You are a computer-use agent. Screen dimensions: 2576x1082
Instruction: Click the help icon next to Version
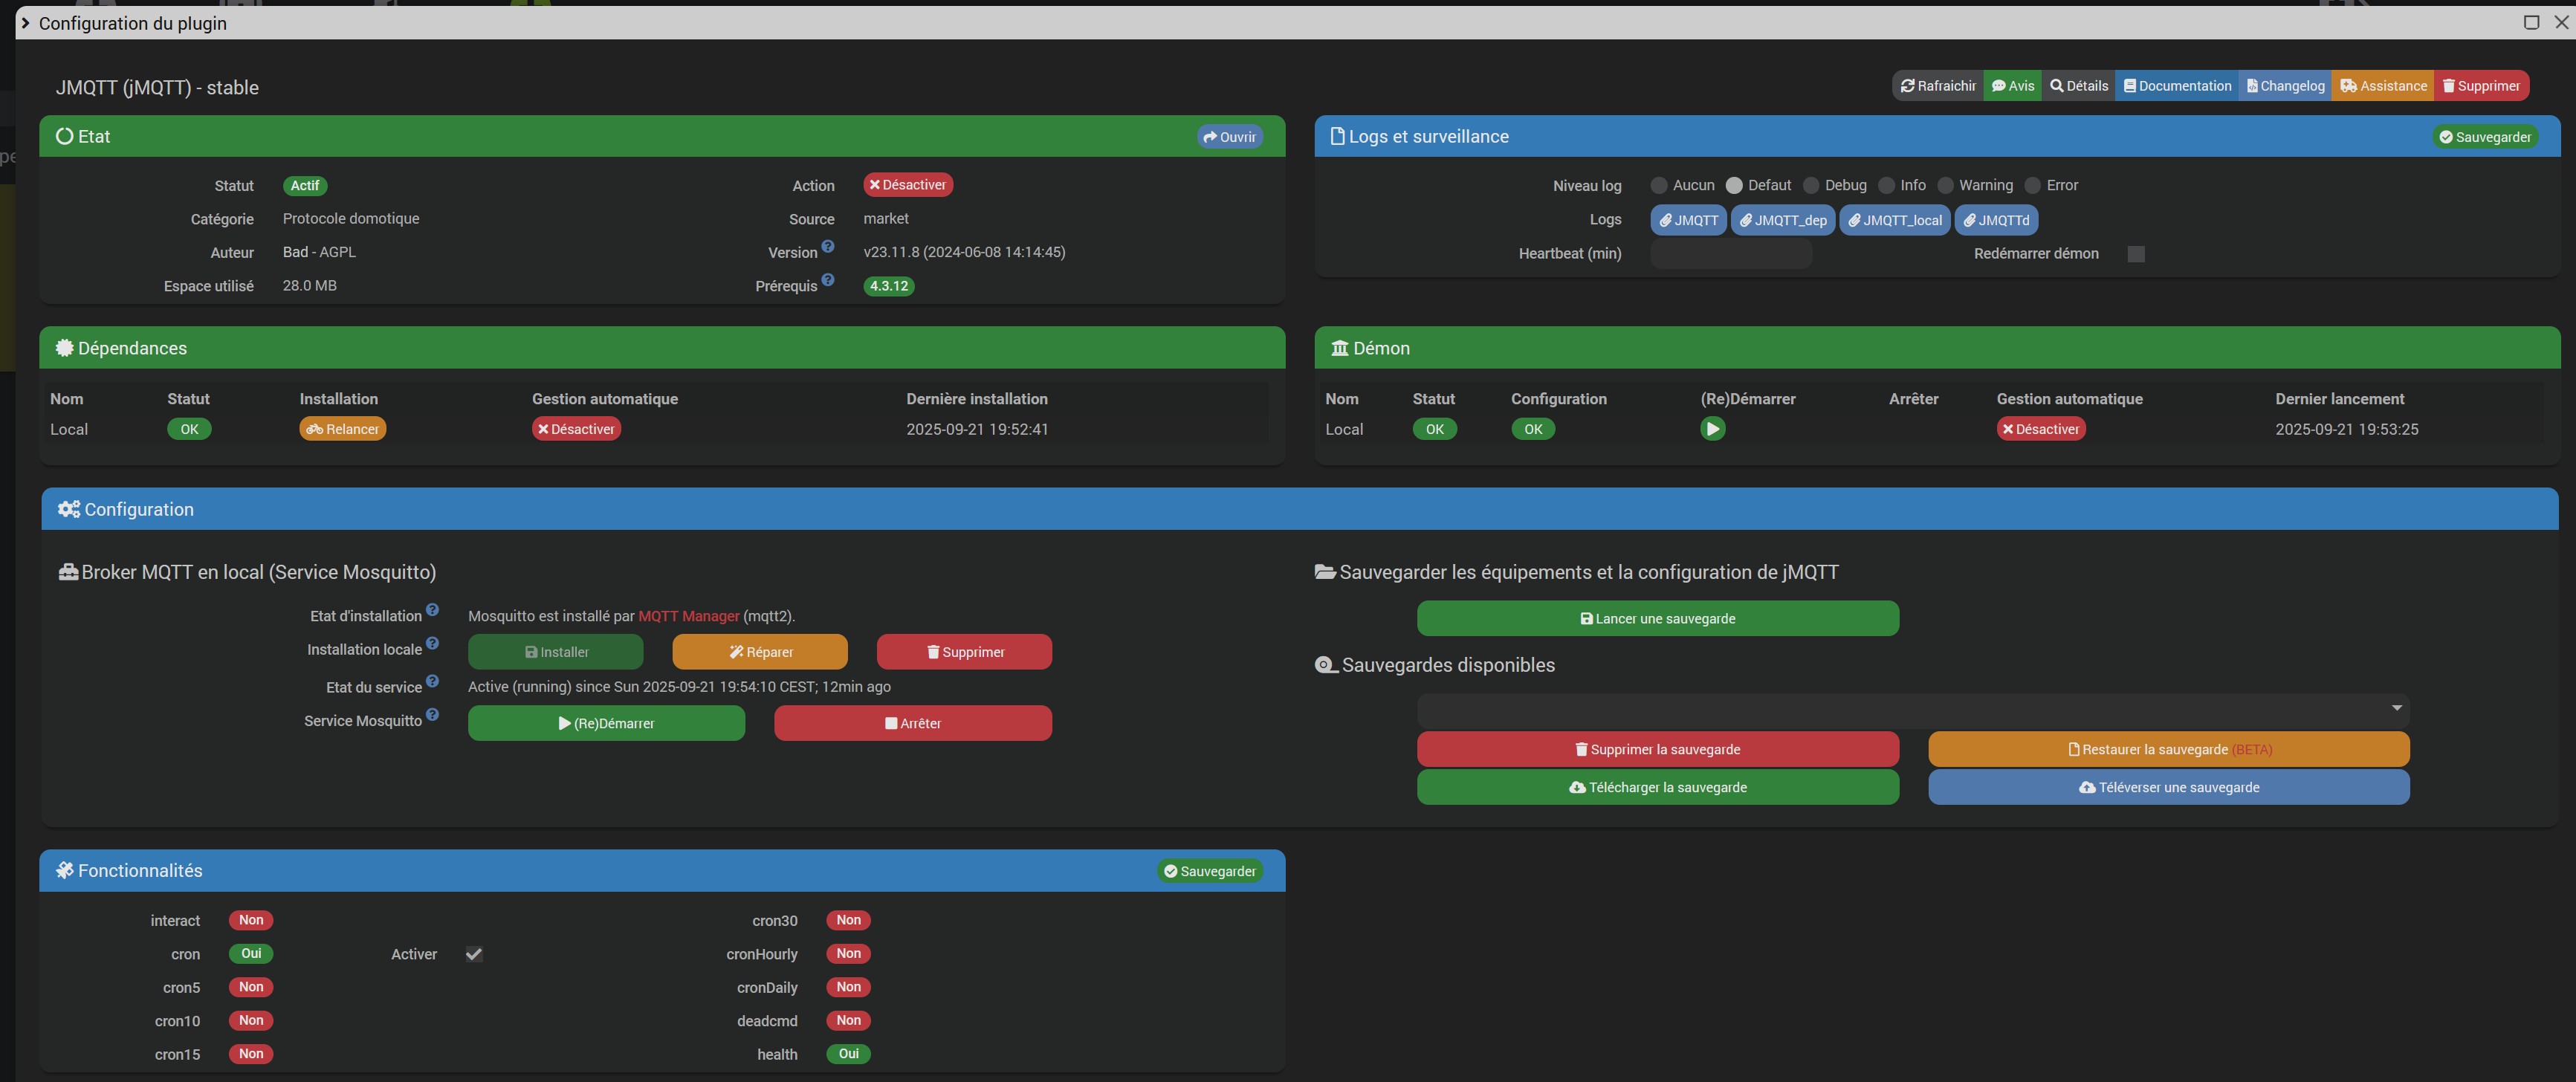827,246
